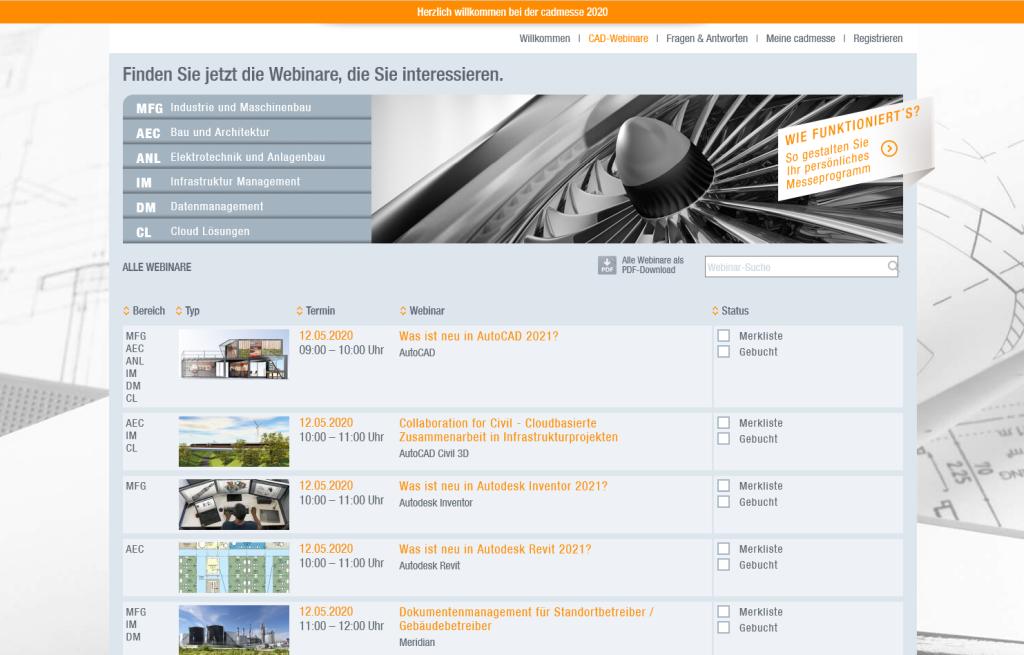The image size is (1024, 655).
Task: Click the 'Autodesk Inventor' product text
Action: [x=436, y=503]
